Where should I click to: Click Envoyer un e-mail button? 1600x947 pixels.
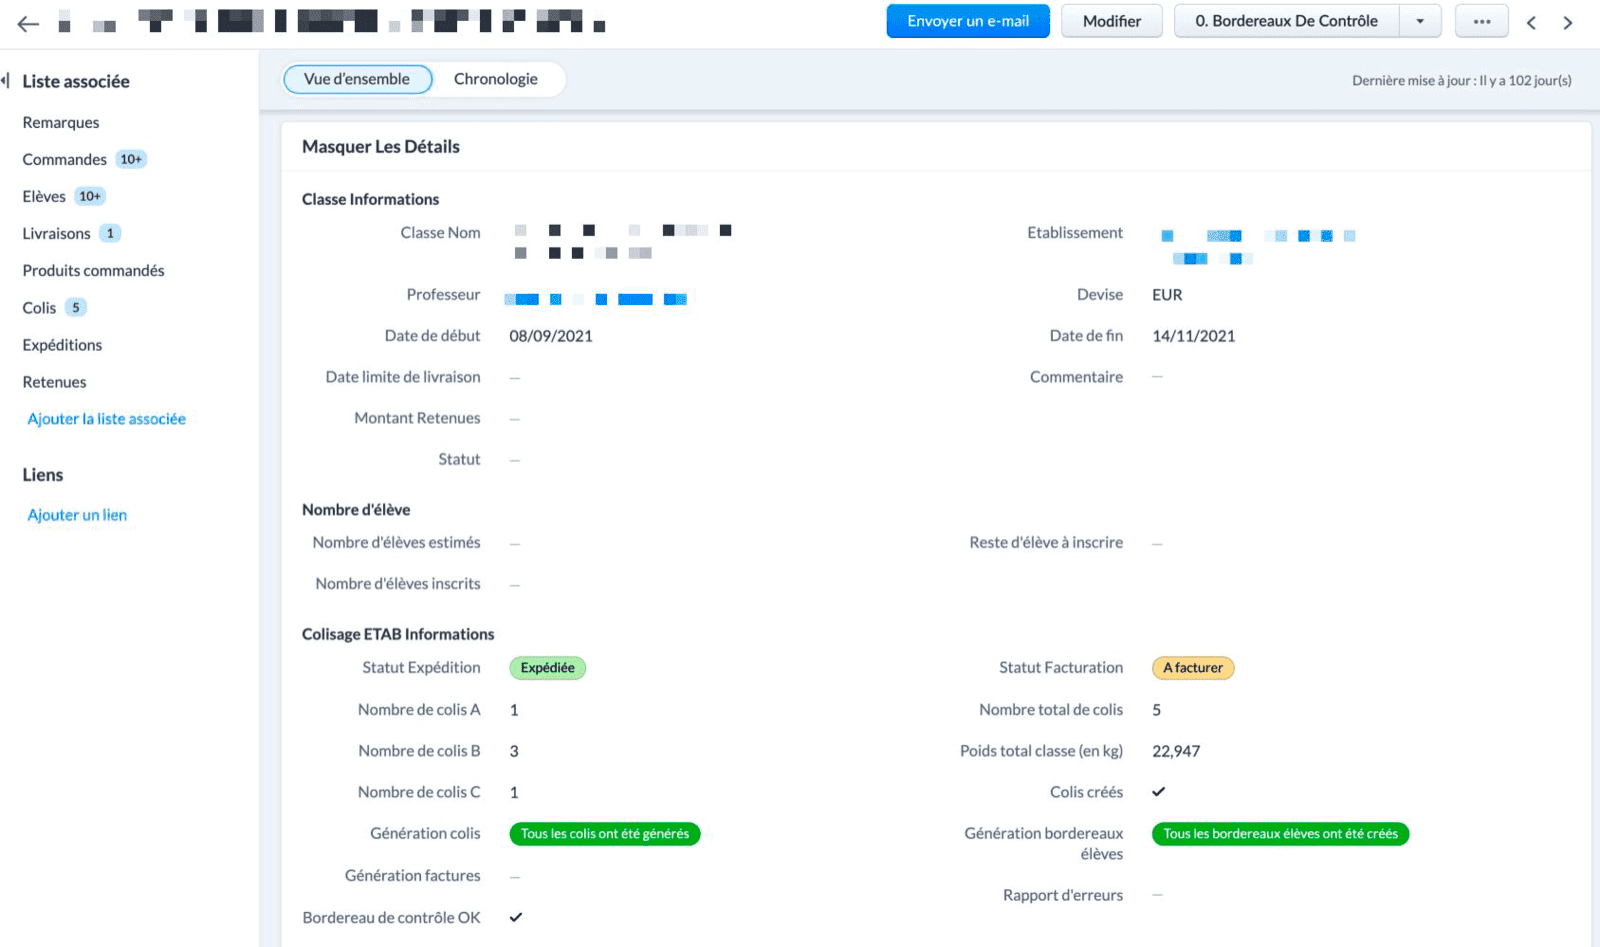click(x=968, y=21)
